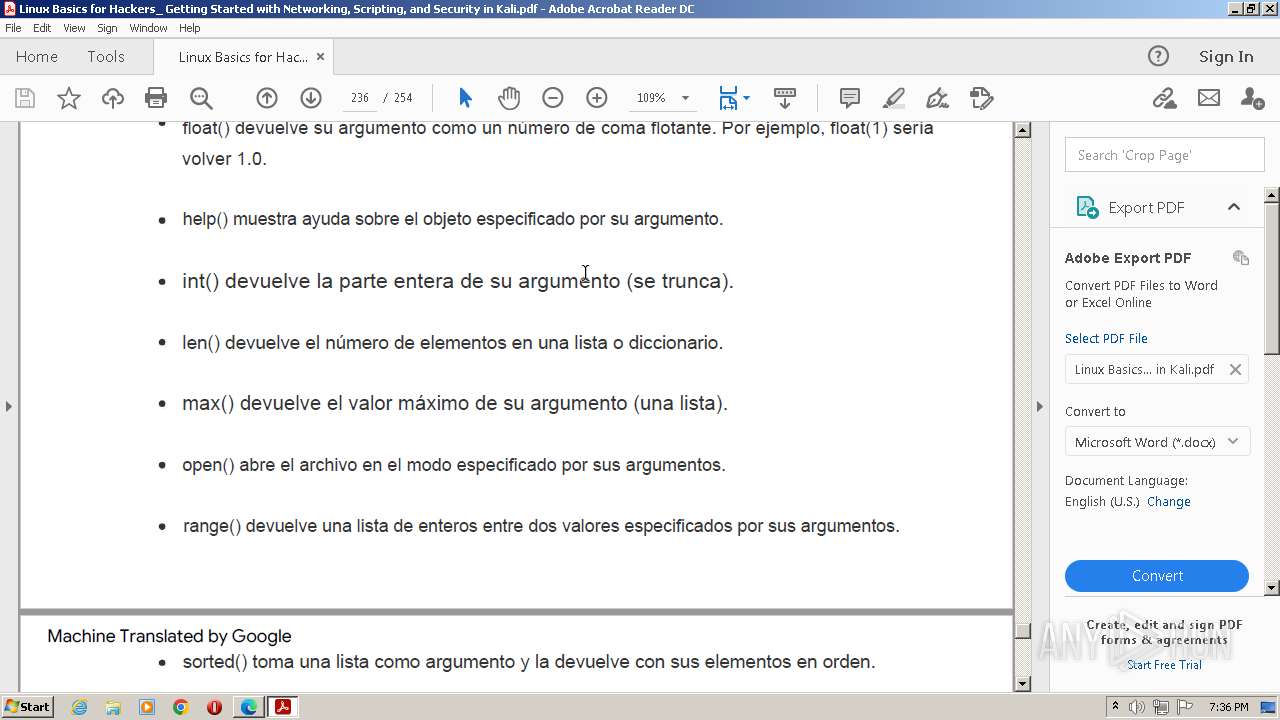Open the Windows Start menu
This screenshot has height=720, width=1280.
pyautogui.click(x=28, y=707)
